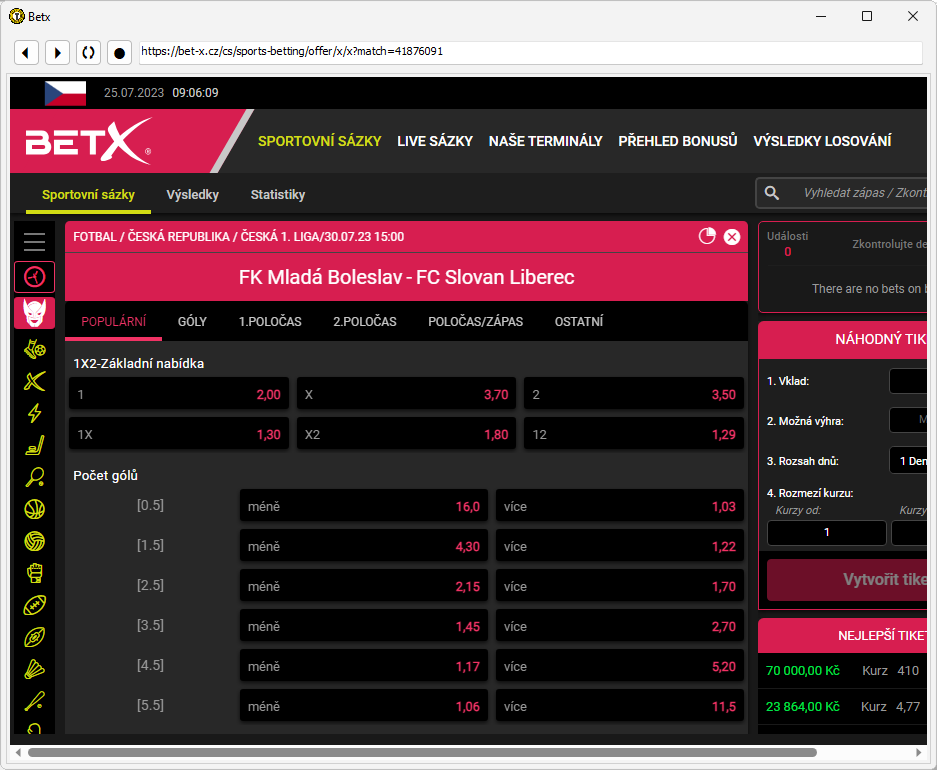Click the yellow X icon in the sidebar
The height and width of the screenshot is (770, 937).
pyautogui.click(x=35, y=381)
